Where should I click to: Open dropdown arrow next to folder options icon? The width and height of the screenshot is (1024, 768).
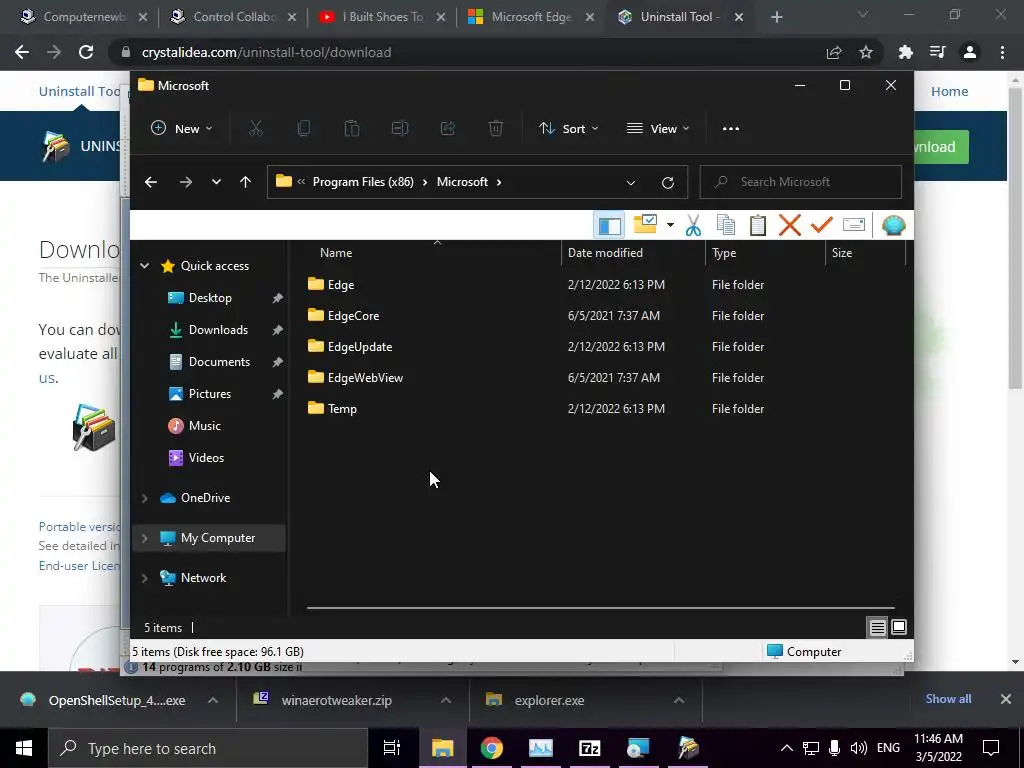click(670, 225)
